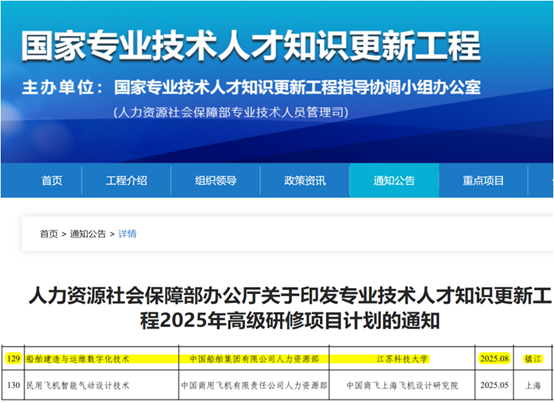Viewport: 554px width, 403px height.
Task: Open the 工程介绍 navigation tab
Action: [126, 181]
